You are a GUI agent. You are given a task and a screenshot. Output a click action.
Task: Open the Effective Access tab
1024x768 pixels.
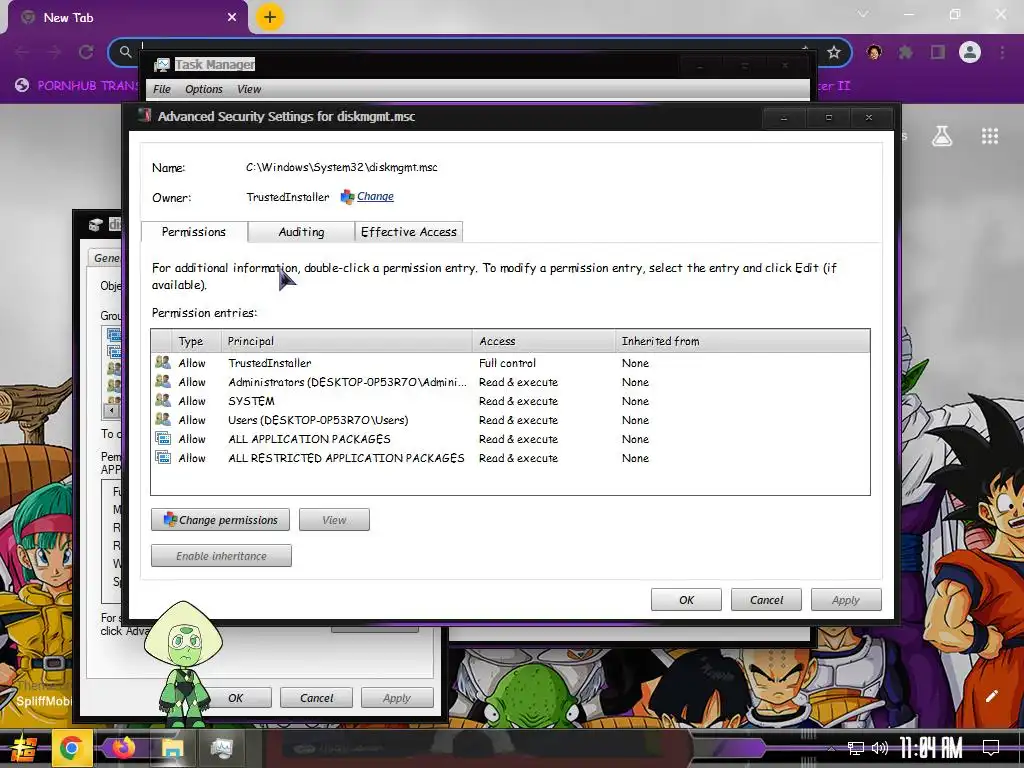click(409, 232)
